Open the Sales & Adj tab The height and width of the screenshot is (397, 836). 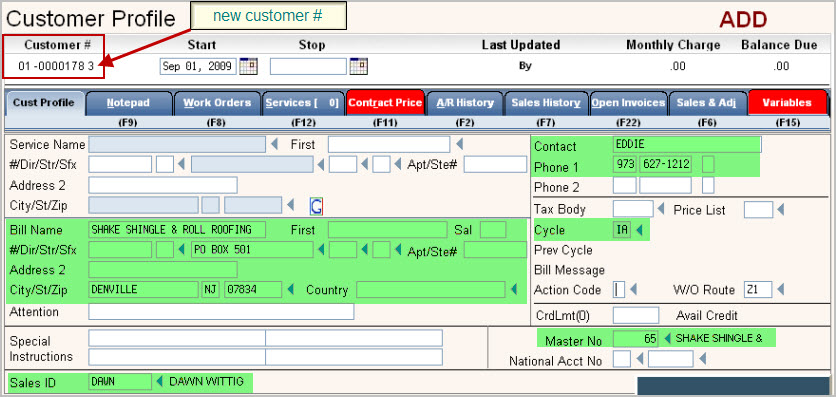coord(708,103)
